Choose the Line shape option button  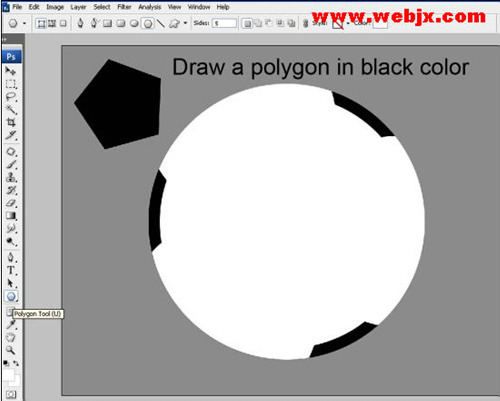pos(161,23)
